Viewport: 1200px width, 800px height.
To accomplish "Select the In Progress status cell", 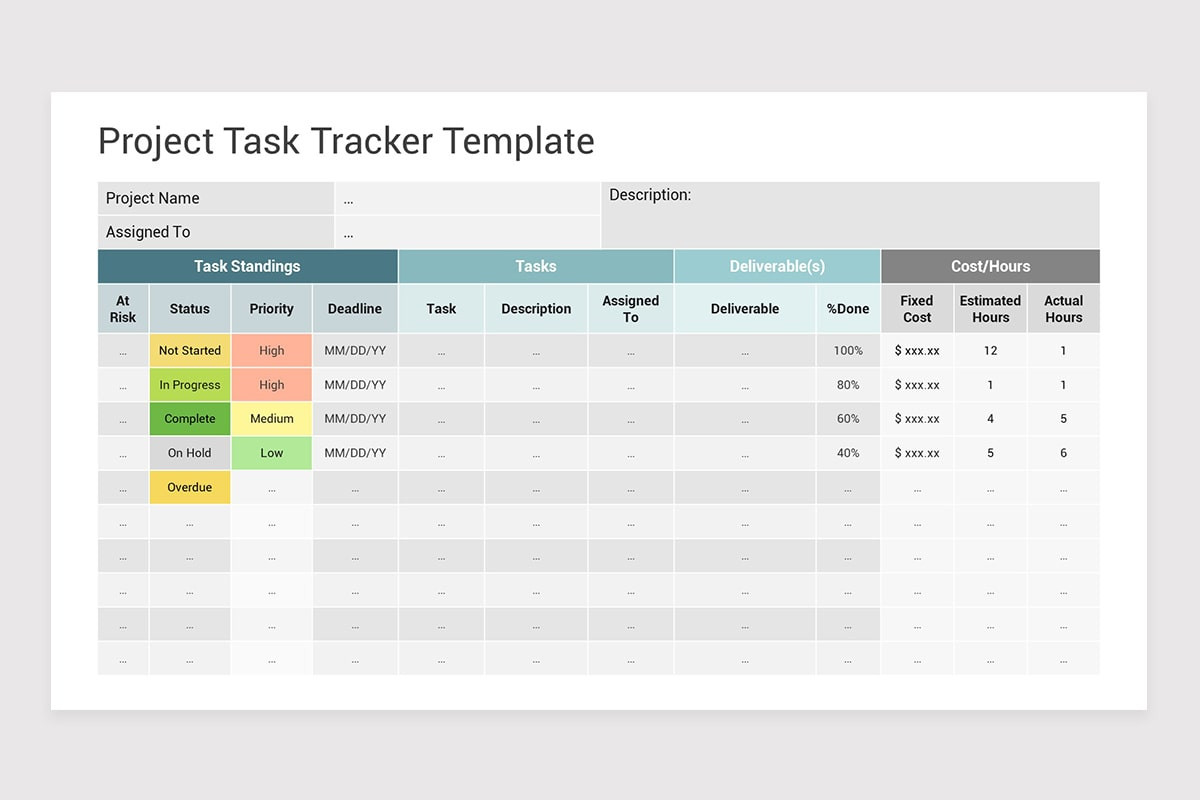I will coord(190,385).
